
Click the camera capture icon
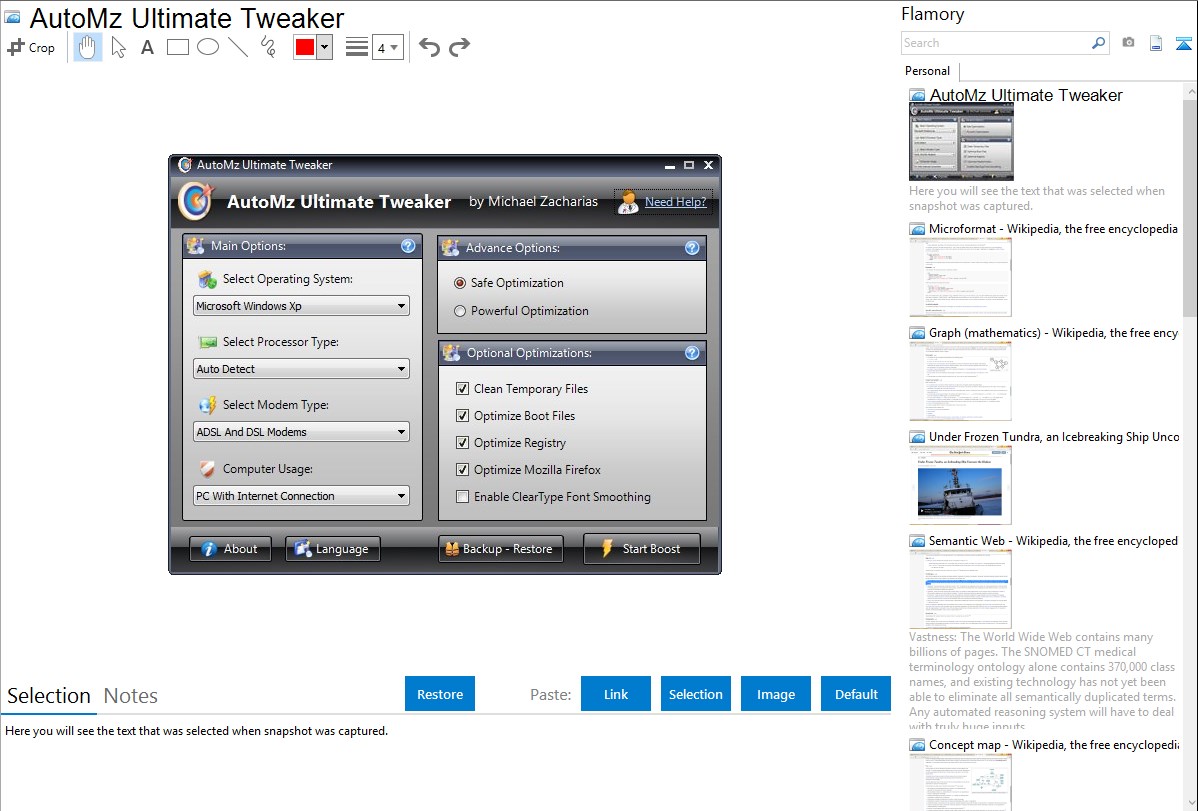(1128, 43)
